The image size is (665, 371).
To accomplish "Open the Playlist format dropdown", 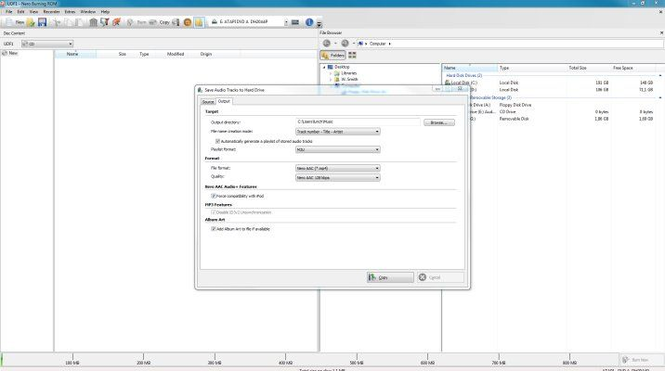I will pyautogui.click(x=338, y=150).
